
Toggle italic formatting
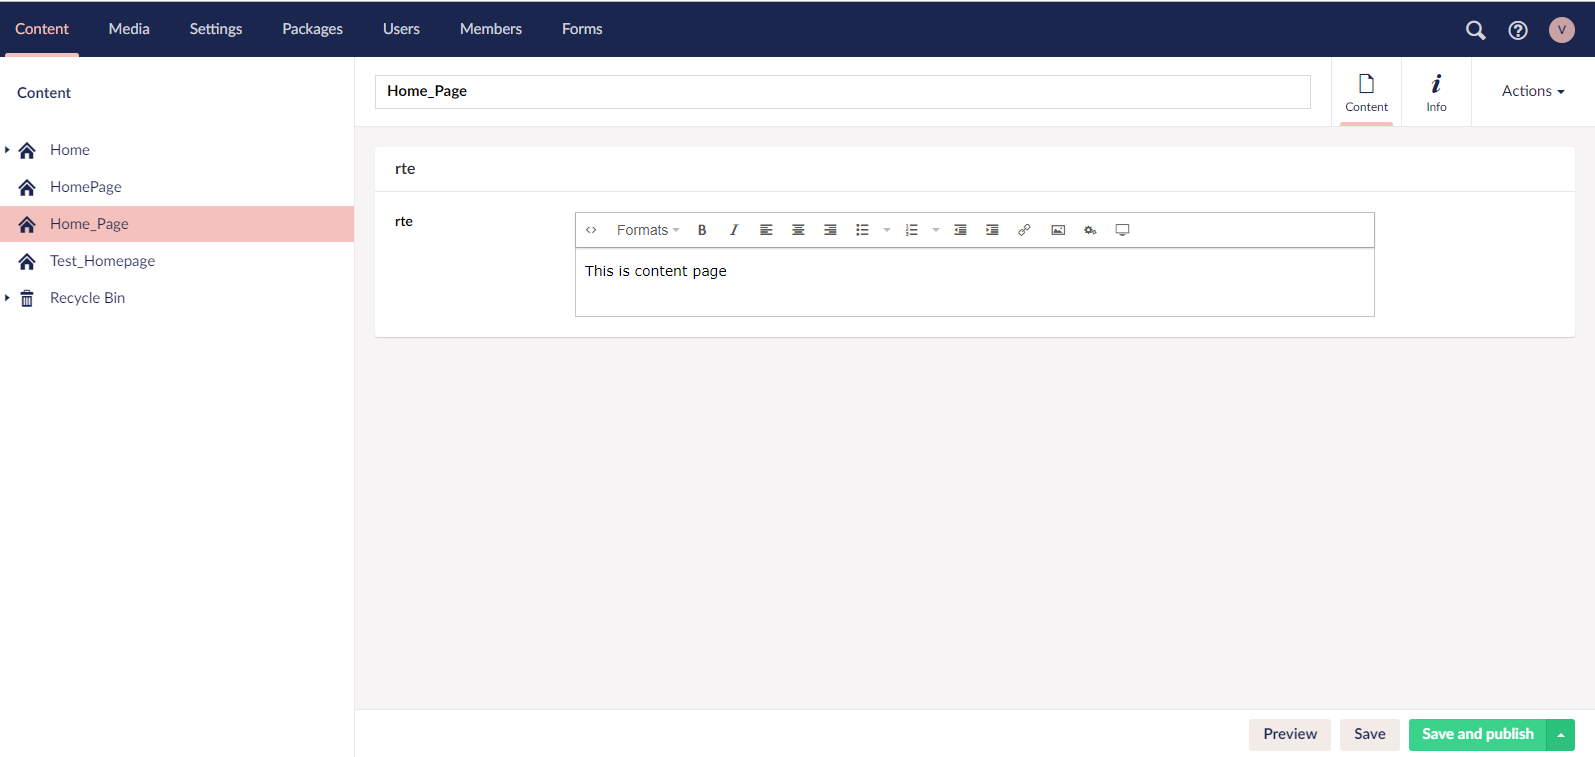[x=734, y=230]
